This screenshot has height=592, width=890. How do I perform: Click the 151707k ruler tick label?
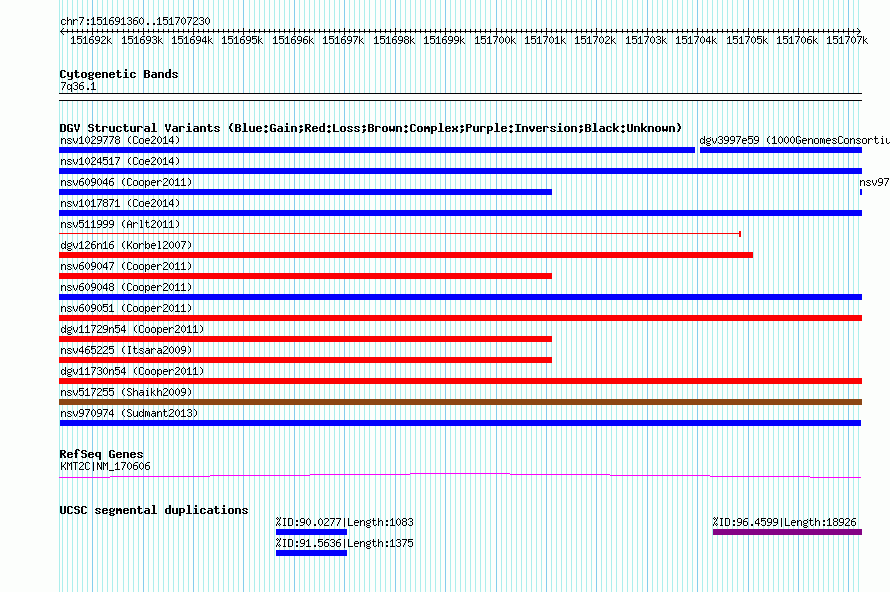click(x=847, y=41)
